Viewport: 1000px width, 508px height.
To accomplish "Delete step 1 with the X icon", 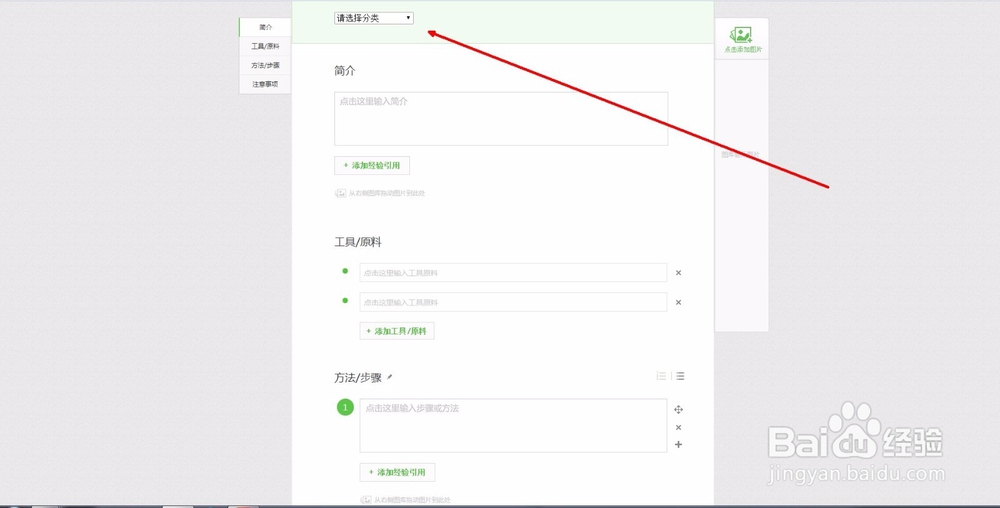I will click(679, 428).
